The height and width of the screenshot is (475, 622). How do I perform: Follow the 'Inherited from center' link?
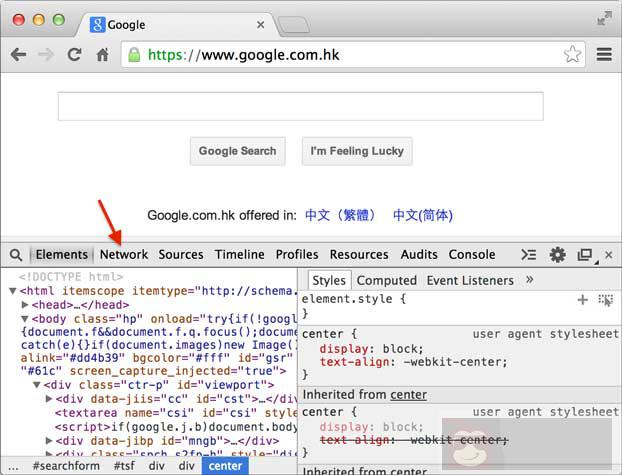[x=409, y=395]
